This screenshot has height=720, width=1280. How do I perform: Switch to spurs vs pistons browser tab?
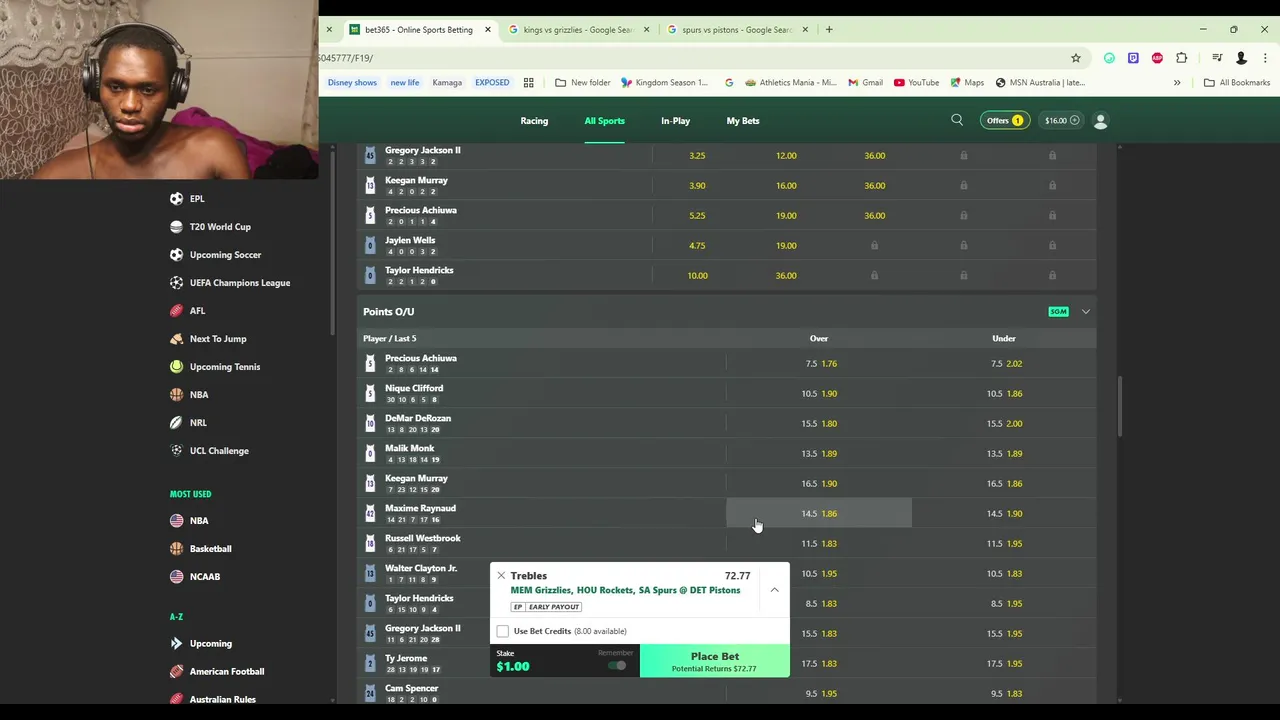737,29
